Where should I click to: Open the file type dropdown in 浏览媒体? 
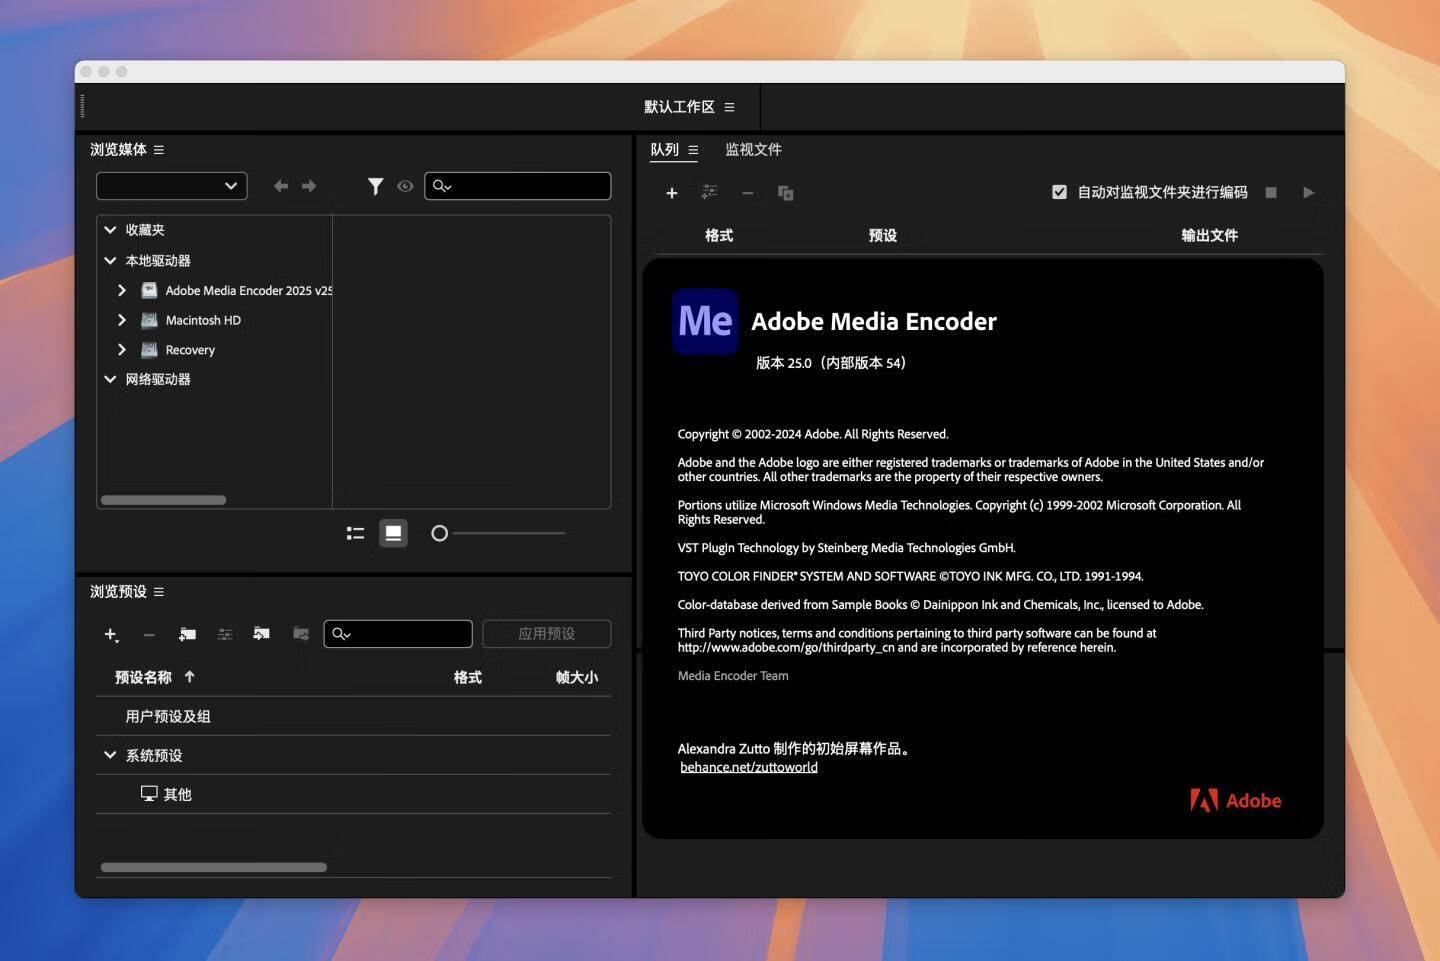(x=171, y=186)
